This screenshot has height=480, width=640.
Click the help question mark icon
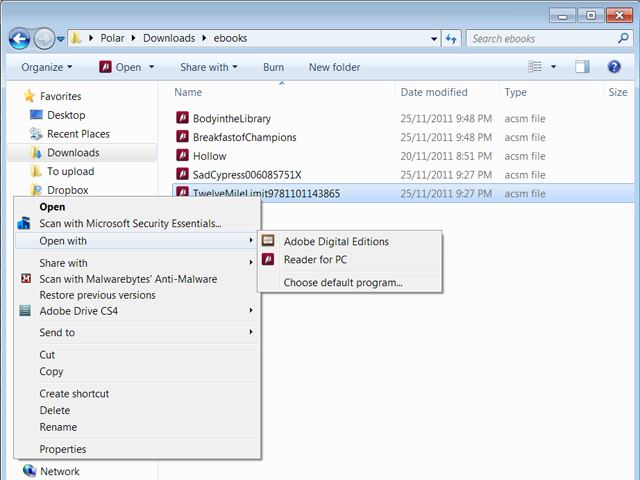(x=614, y=67)
